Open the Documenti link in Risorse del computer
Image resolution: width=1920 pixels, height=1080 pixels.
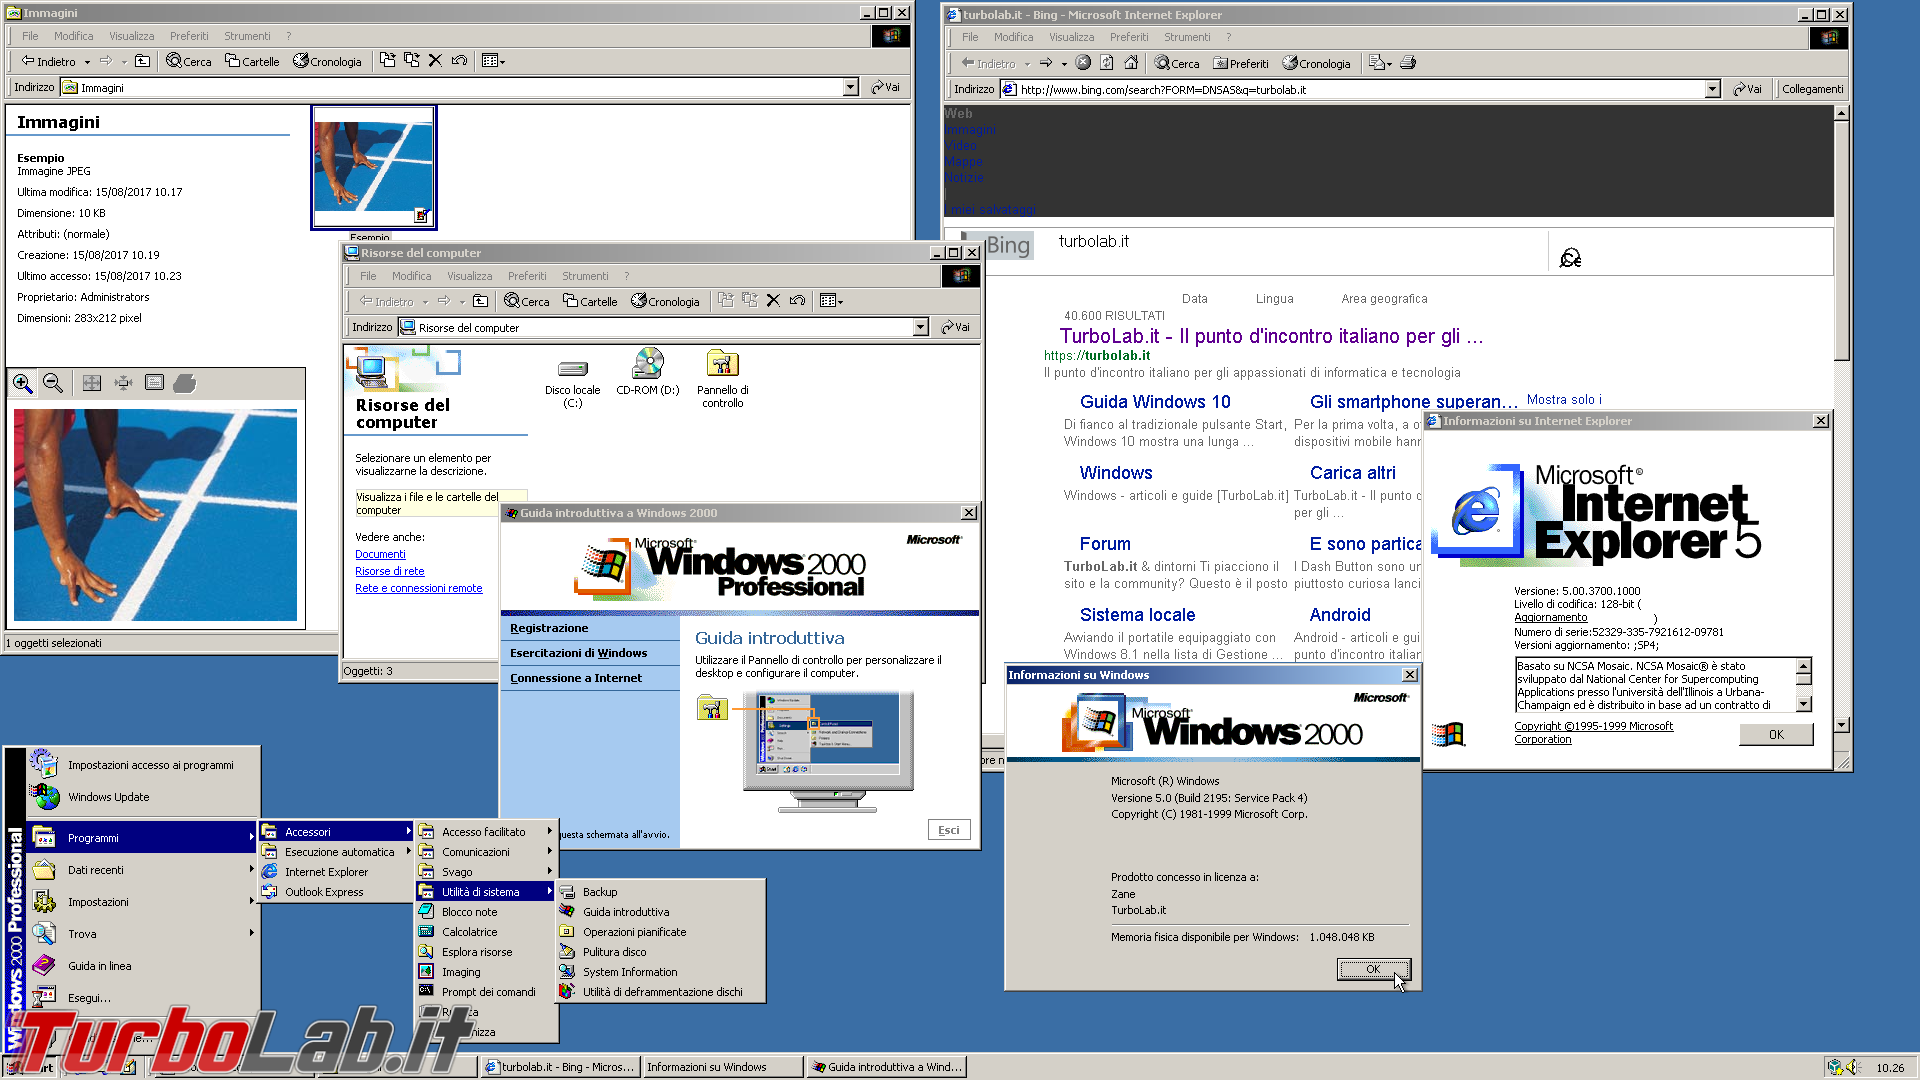click(x=380, y=554)
